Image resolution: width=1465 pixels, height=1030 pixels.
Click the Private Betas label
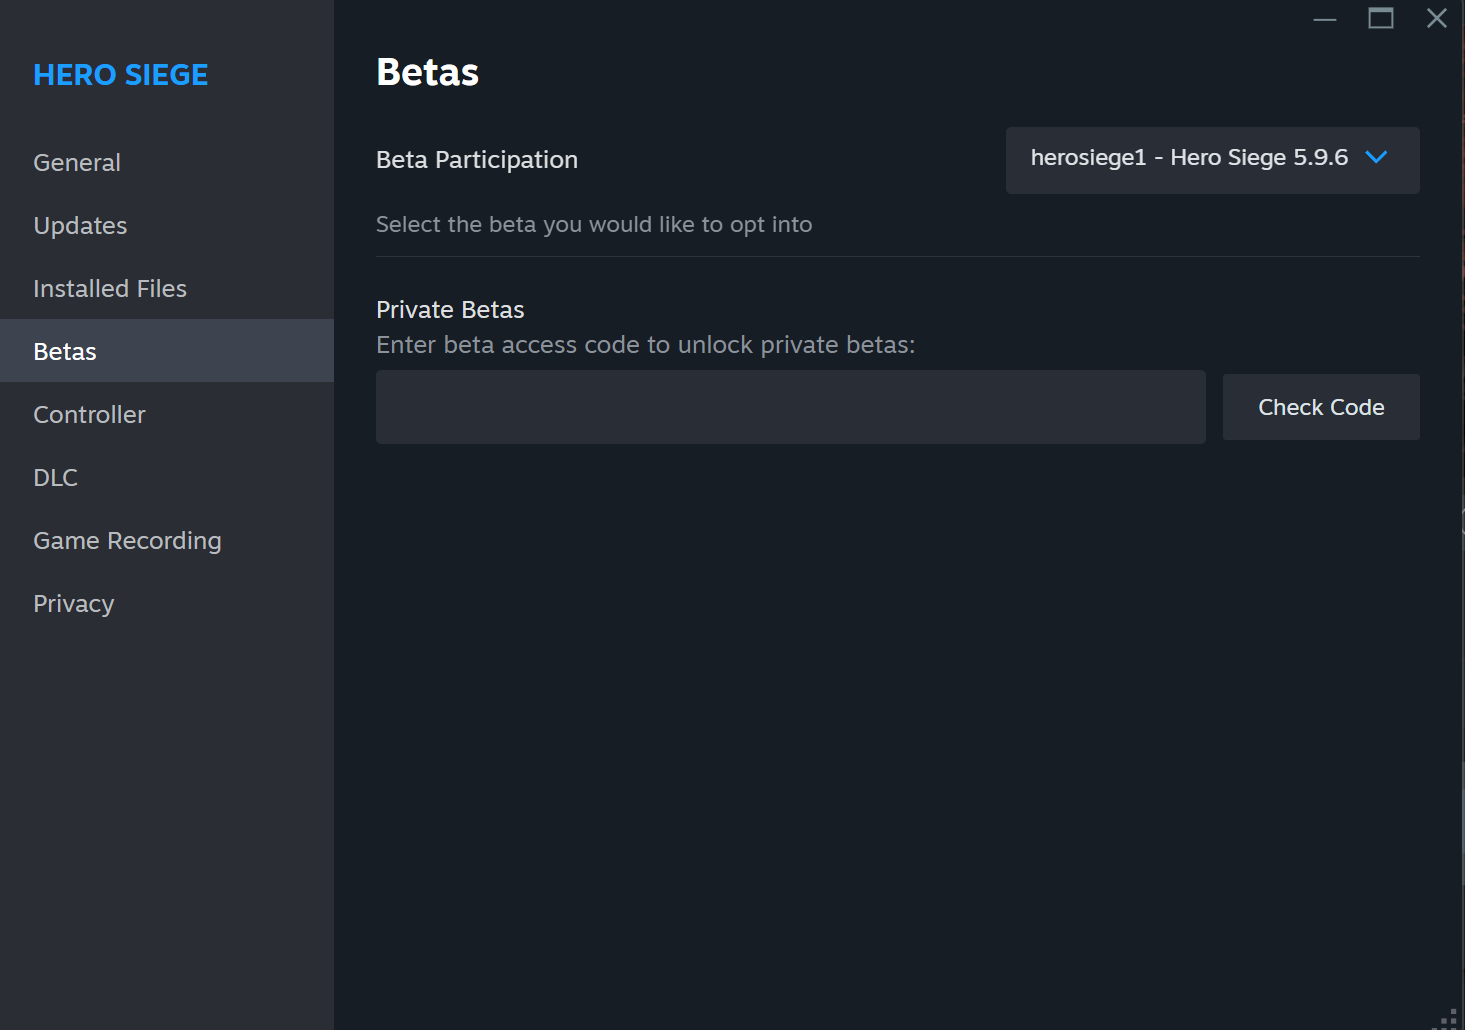click(x=450, y=310)
